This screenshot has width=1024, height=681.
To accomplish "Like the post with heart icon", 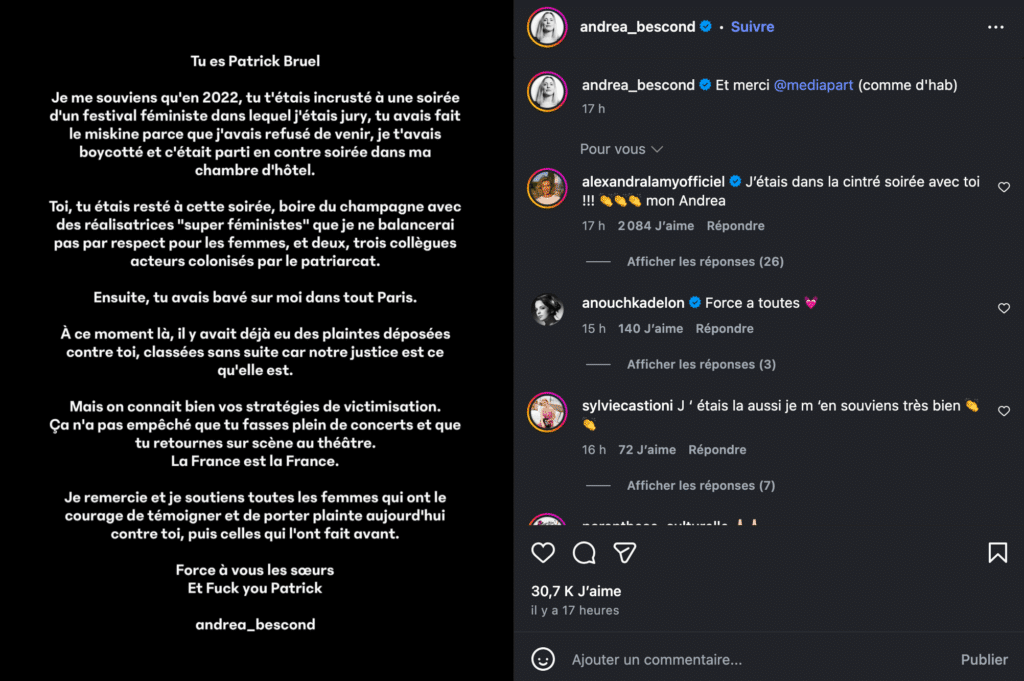I will coord(543,553).
